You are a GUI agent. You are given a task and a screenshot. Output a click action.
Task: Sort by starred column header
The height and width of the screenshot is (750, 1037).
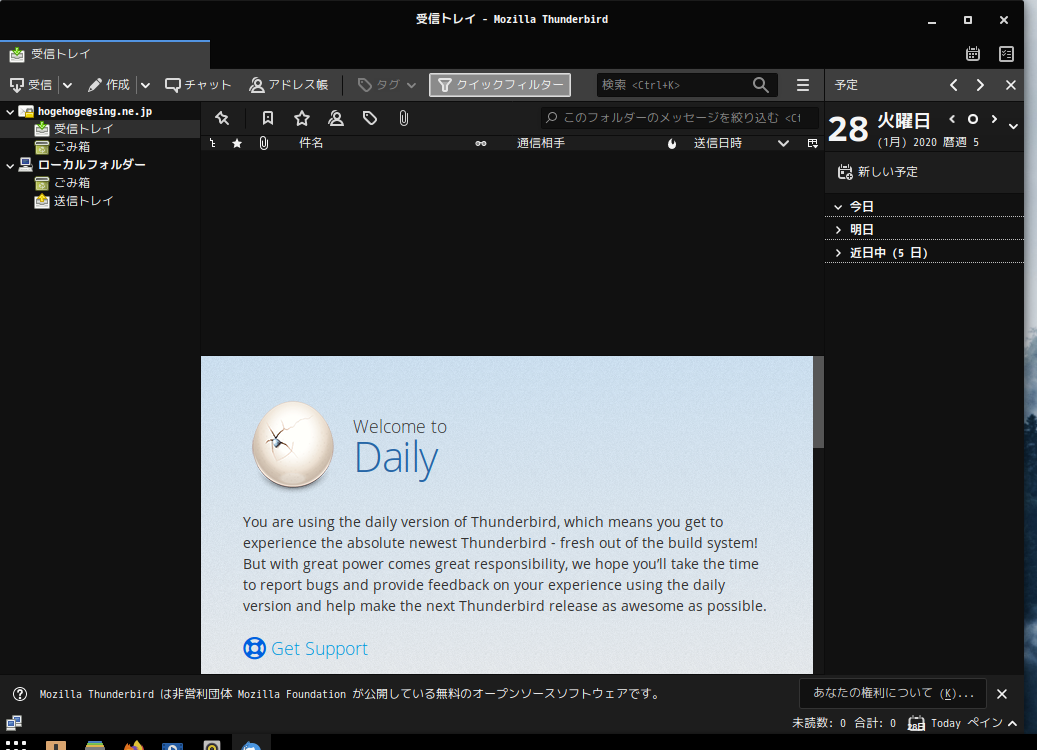(x=237, y=143)
